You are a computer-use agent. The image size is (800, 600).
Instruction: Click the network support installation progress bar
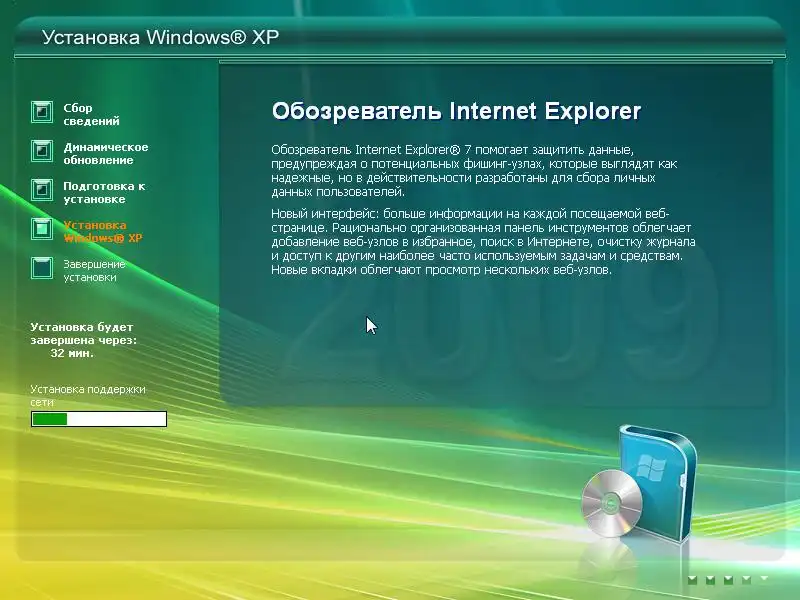[x=99, y=419]
